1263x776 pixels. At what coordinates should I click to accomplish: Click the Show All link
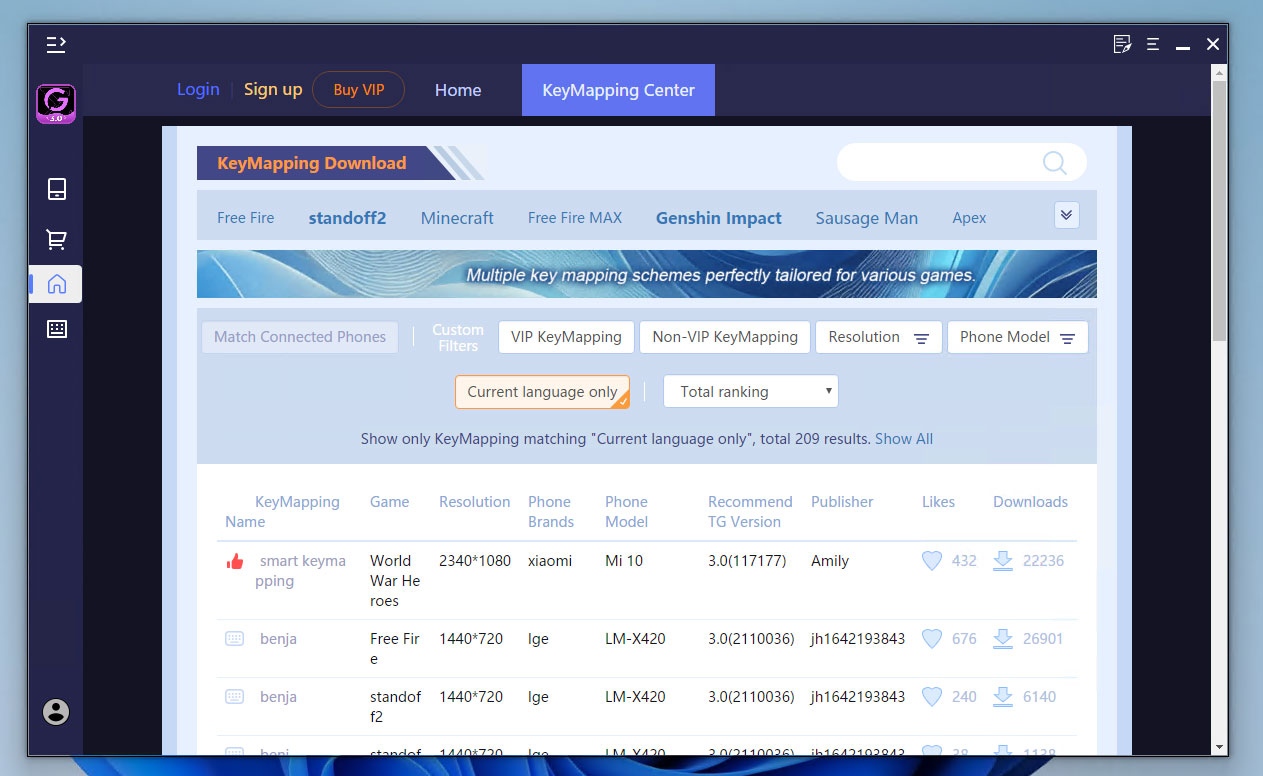point(903,439)
